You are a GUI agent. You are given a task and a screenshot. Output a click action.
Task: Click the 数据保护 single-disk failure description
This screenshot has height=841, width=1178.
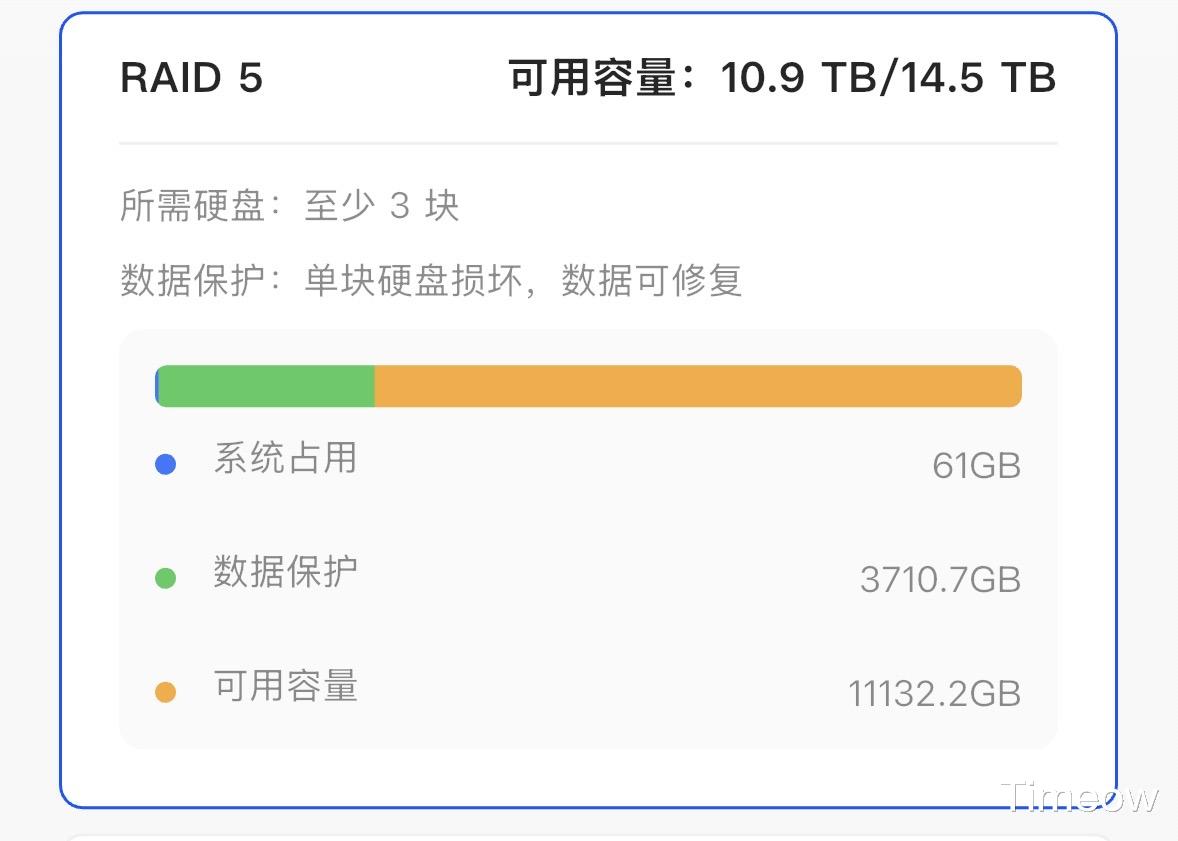point(431,281)
